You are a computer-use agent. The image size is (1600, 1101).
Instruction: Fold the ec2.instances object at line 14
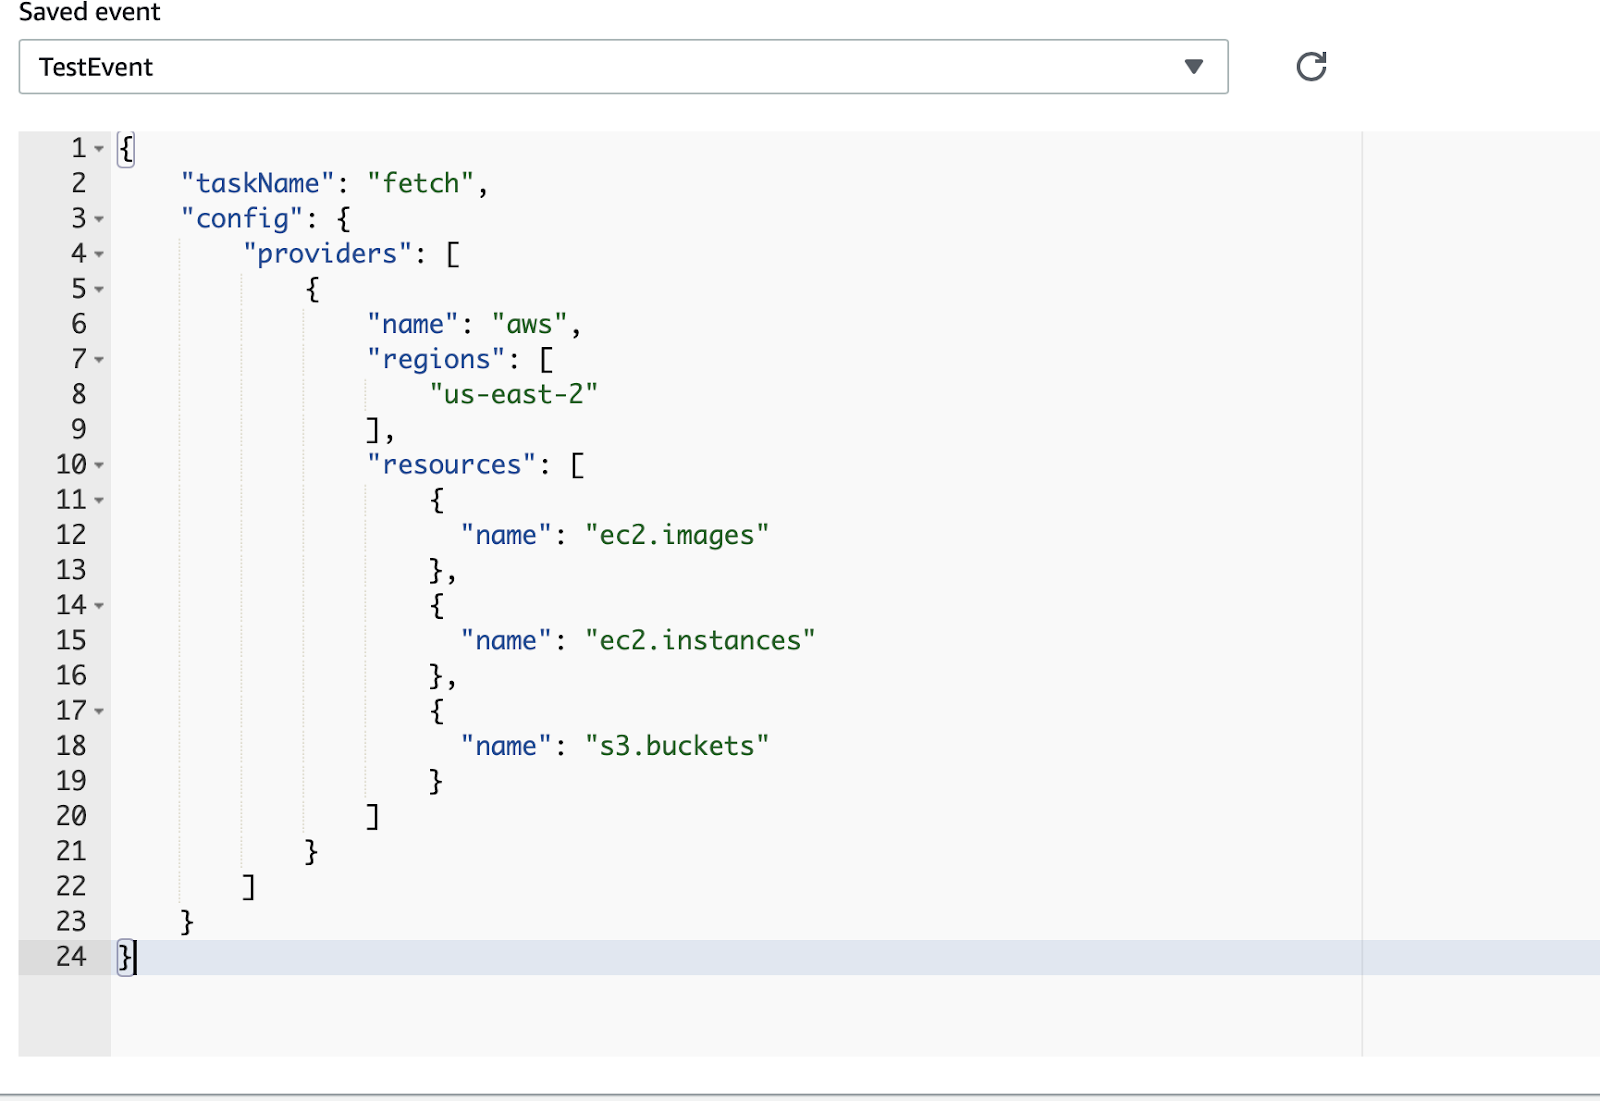(x=99, y=606)
